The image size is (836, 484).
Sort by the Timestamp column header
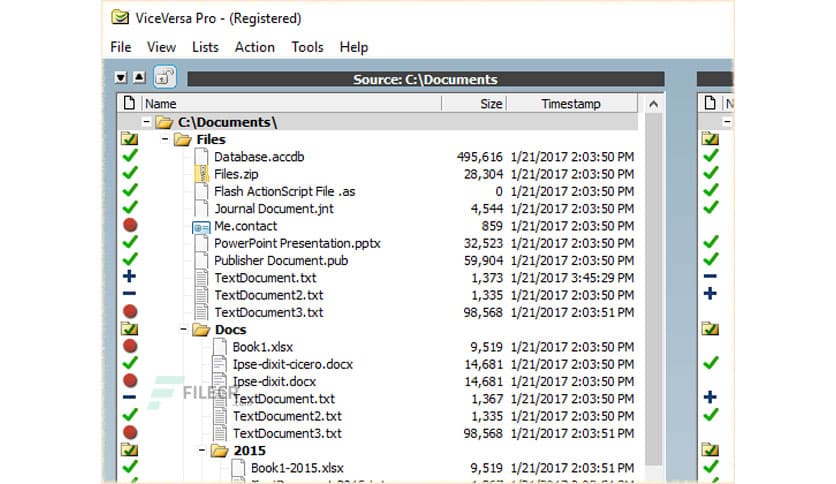click(x=571, y=103)
